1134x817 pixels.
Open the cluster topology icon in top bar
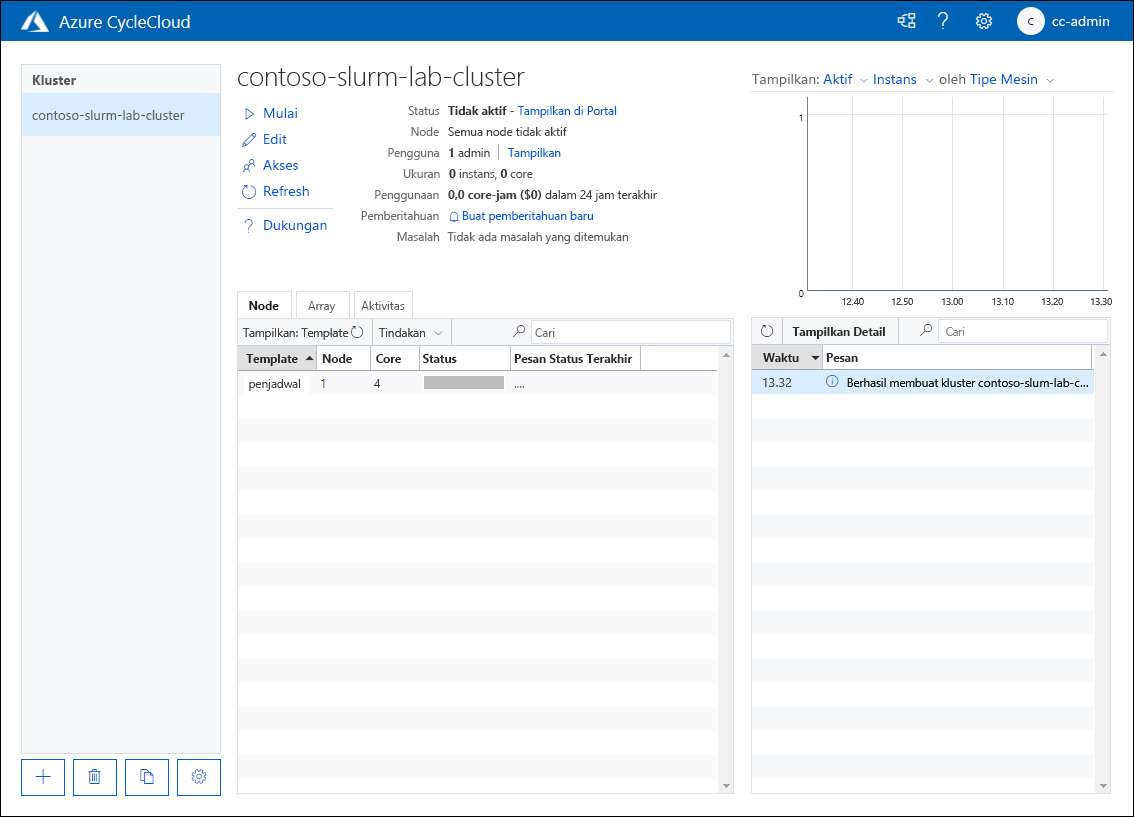point(906,20)
